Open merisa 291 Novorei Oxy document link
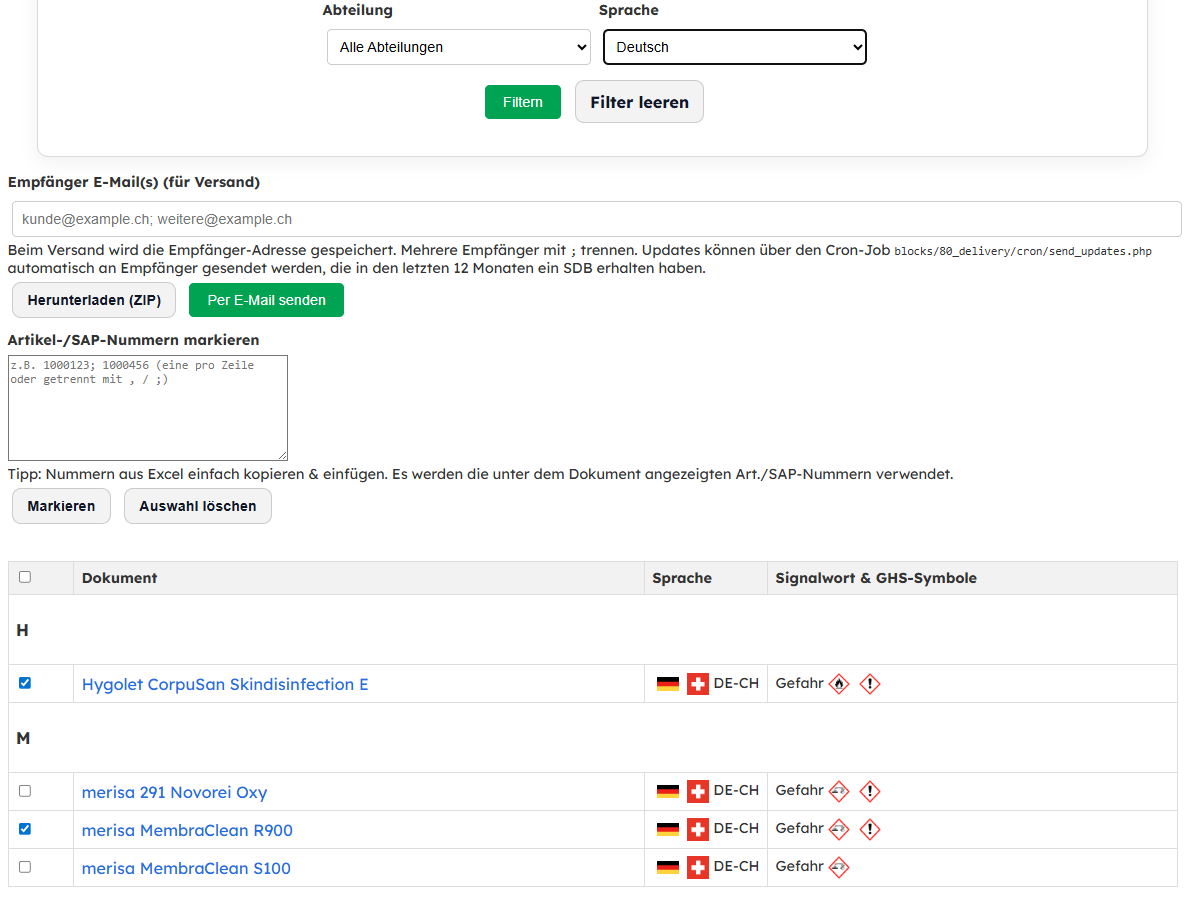 point(175,792)
